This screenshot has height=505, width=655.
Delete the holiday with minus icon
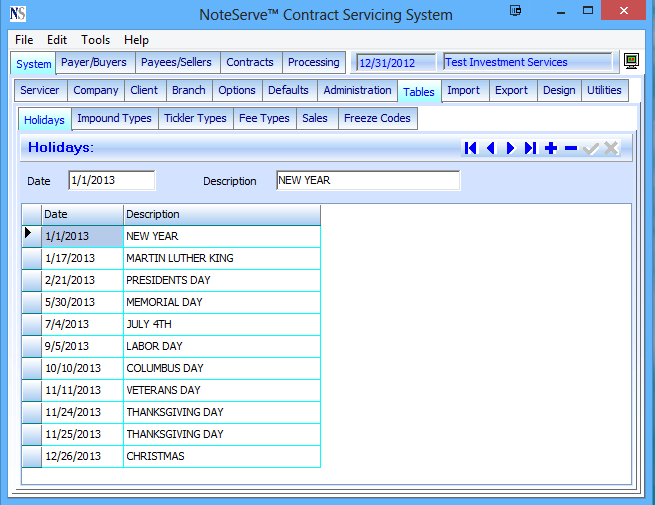tap(571, 148)
